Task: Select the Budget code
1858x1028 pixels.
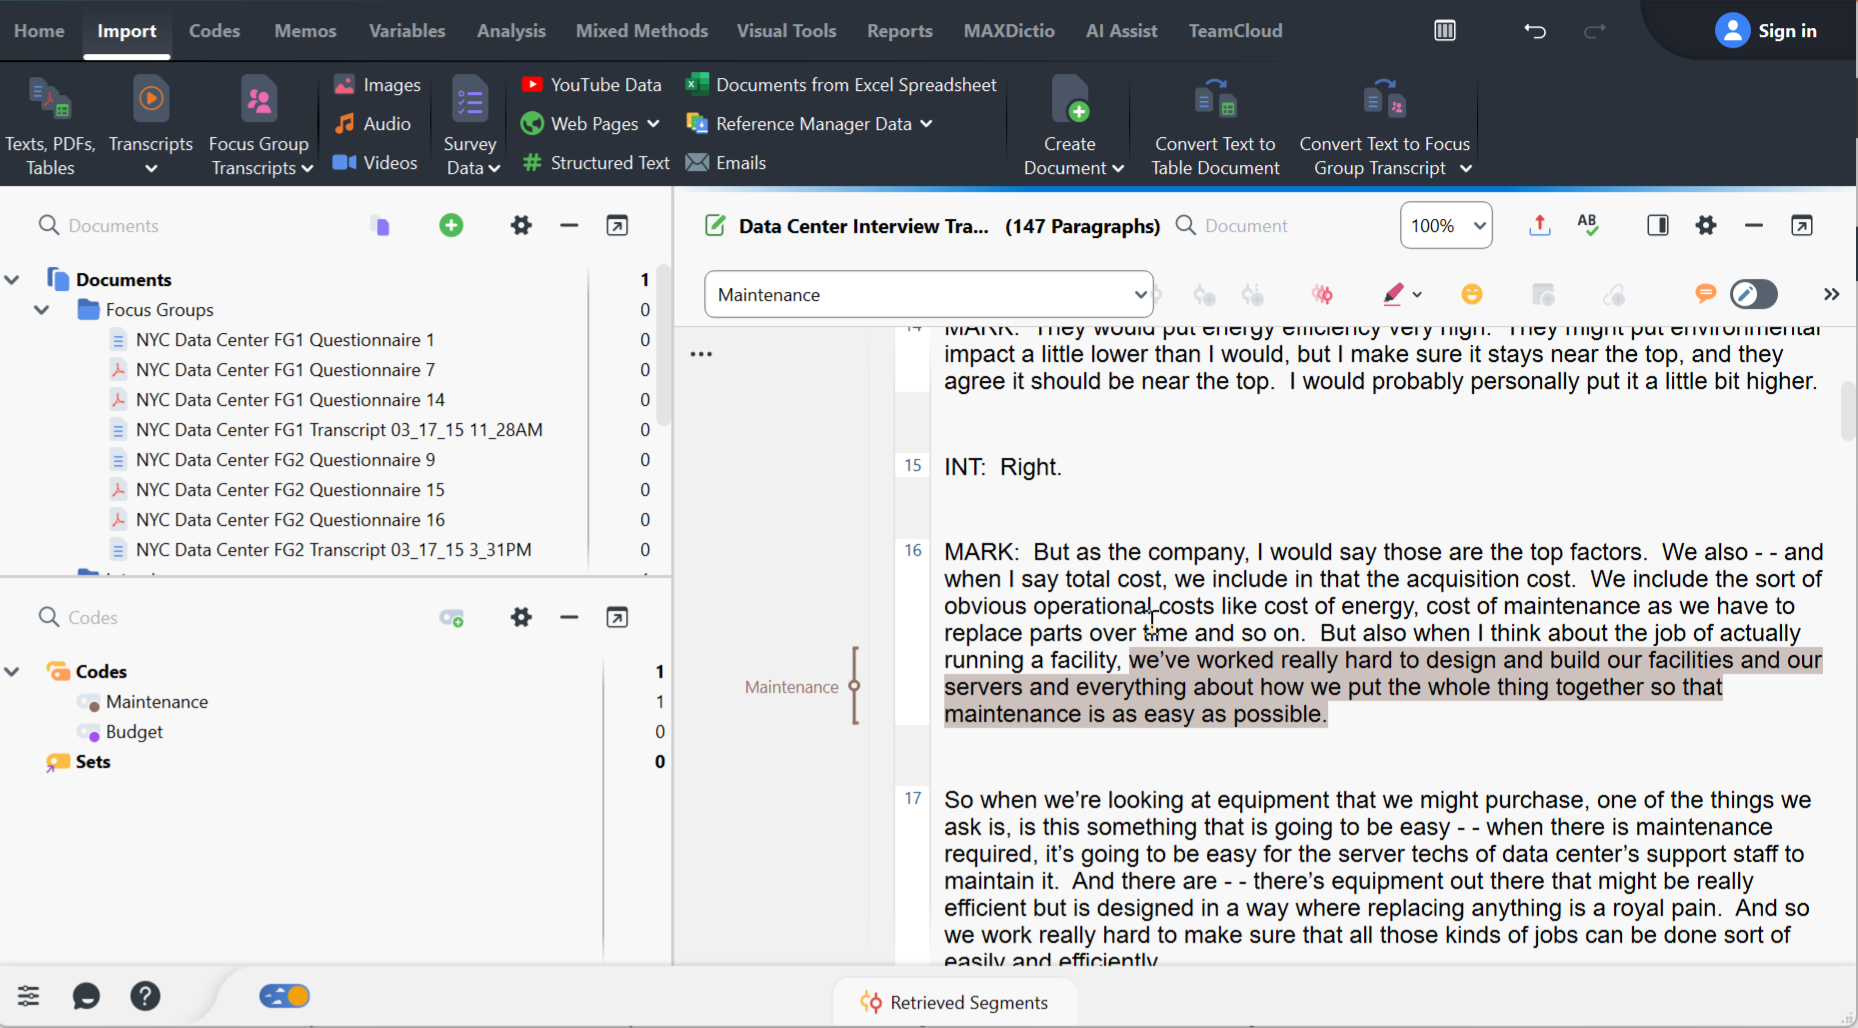Action: point(134,732)
